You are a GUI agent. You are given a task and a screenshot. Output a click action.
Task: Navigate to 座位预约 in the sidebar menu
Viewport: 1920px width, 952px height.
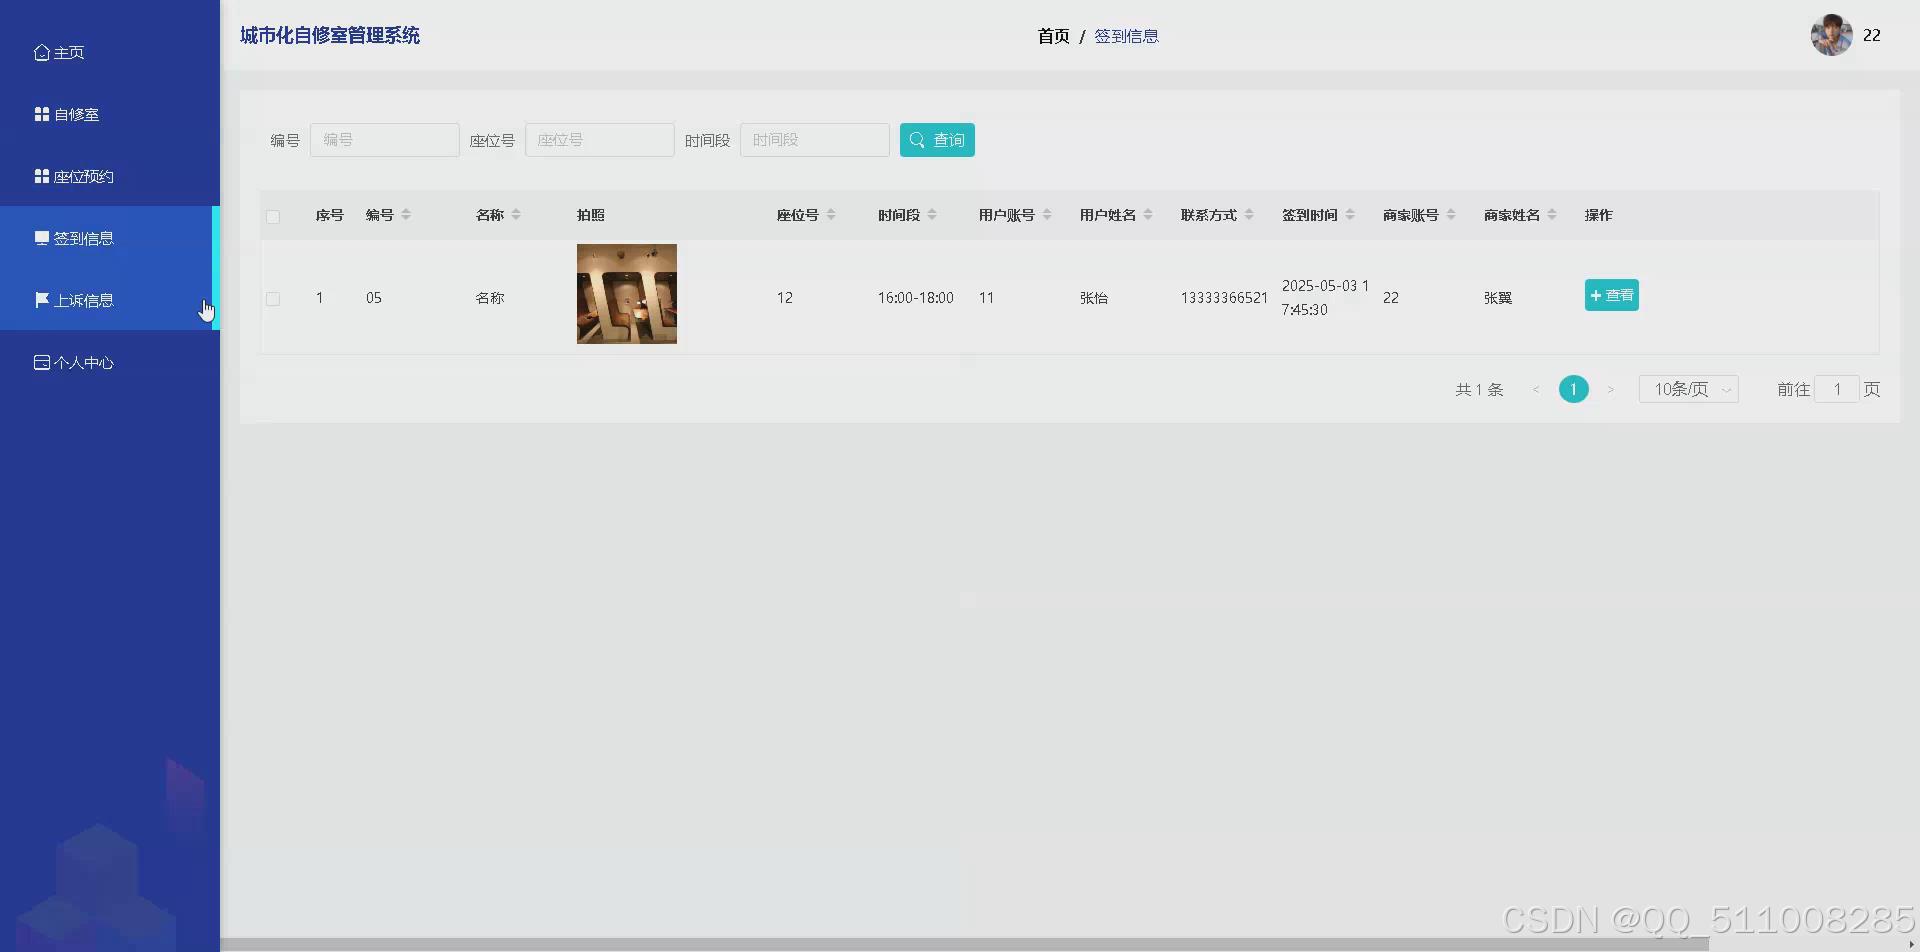[x=84, y=175]
